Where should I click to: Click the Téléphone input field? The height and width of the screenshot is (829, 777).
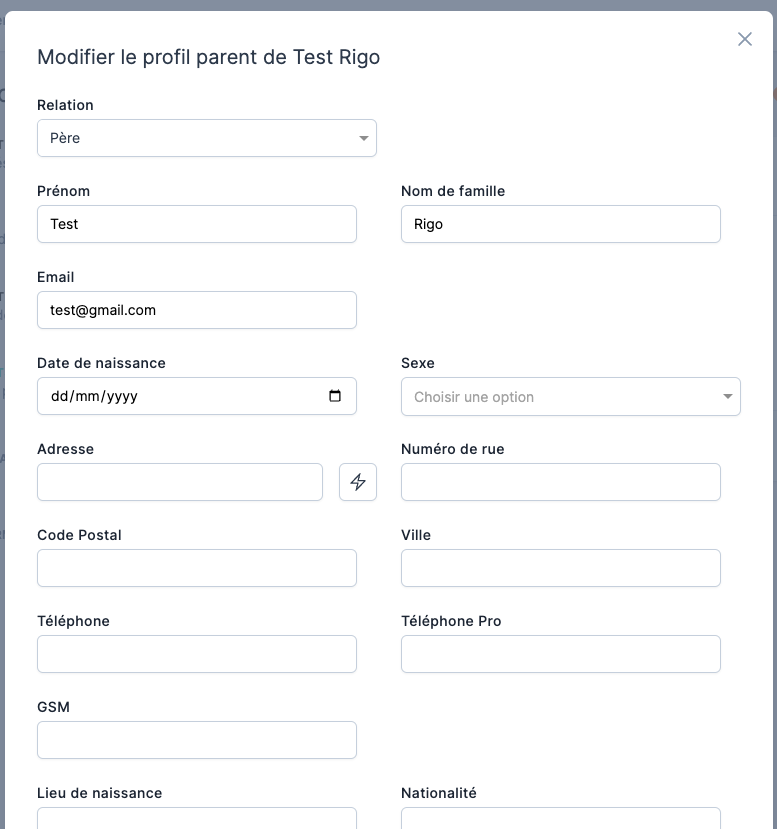click(x=196, y=654)
